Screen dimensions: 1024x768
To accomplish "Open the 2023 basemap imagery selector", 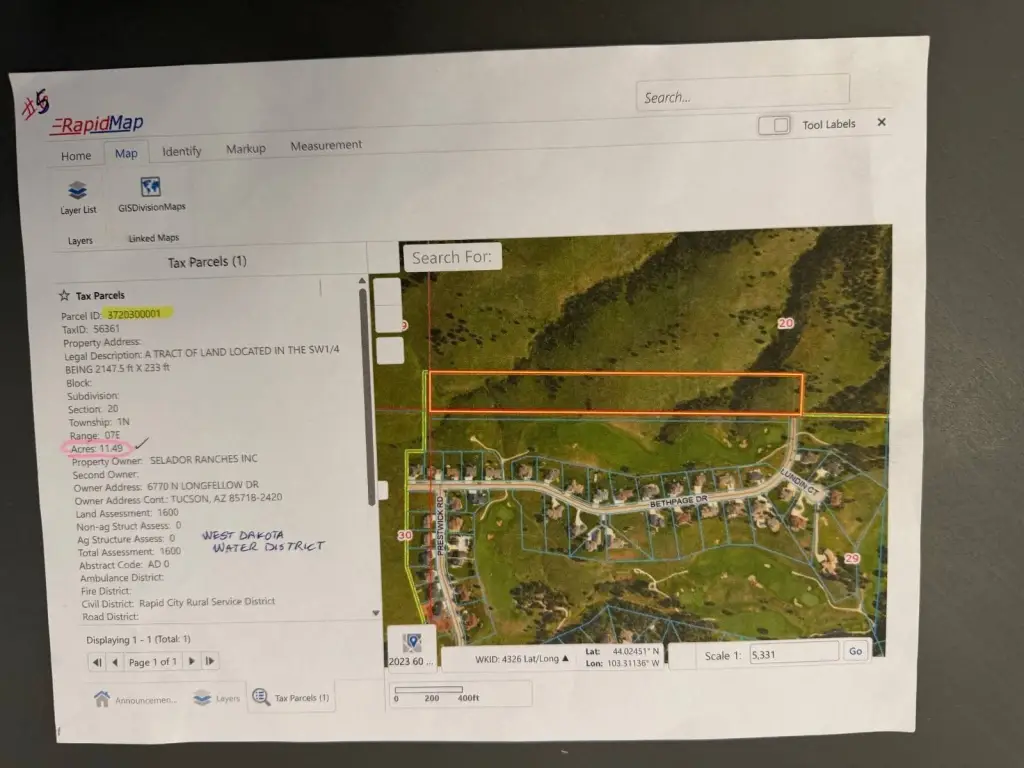I will click(411, 648).
